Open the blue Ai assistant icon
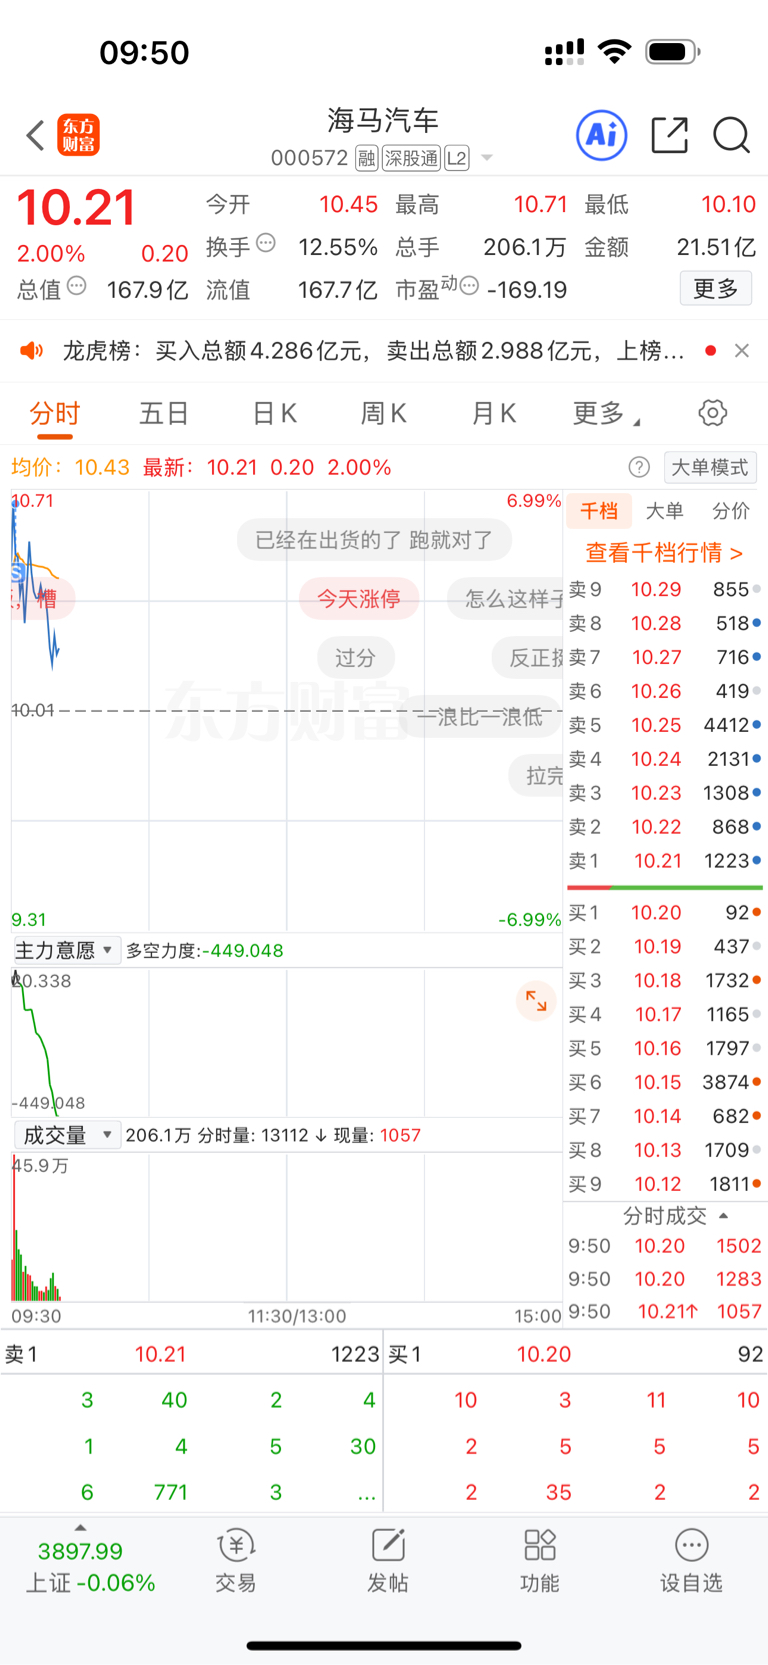The width and height of the screenshot is (768, 1665). coord(602,135)
